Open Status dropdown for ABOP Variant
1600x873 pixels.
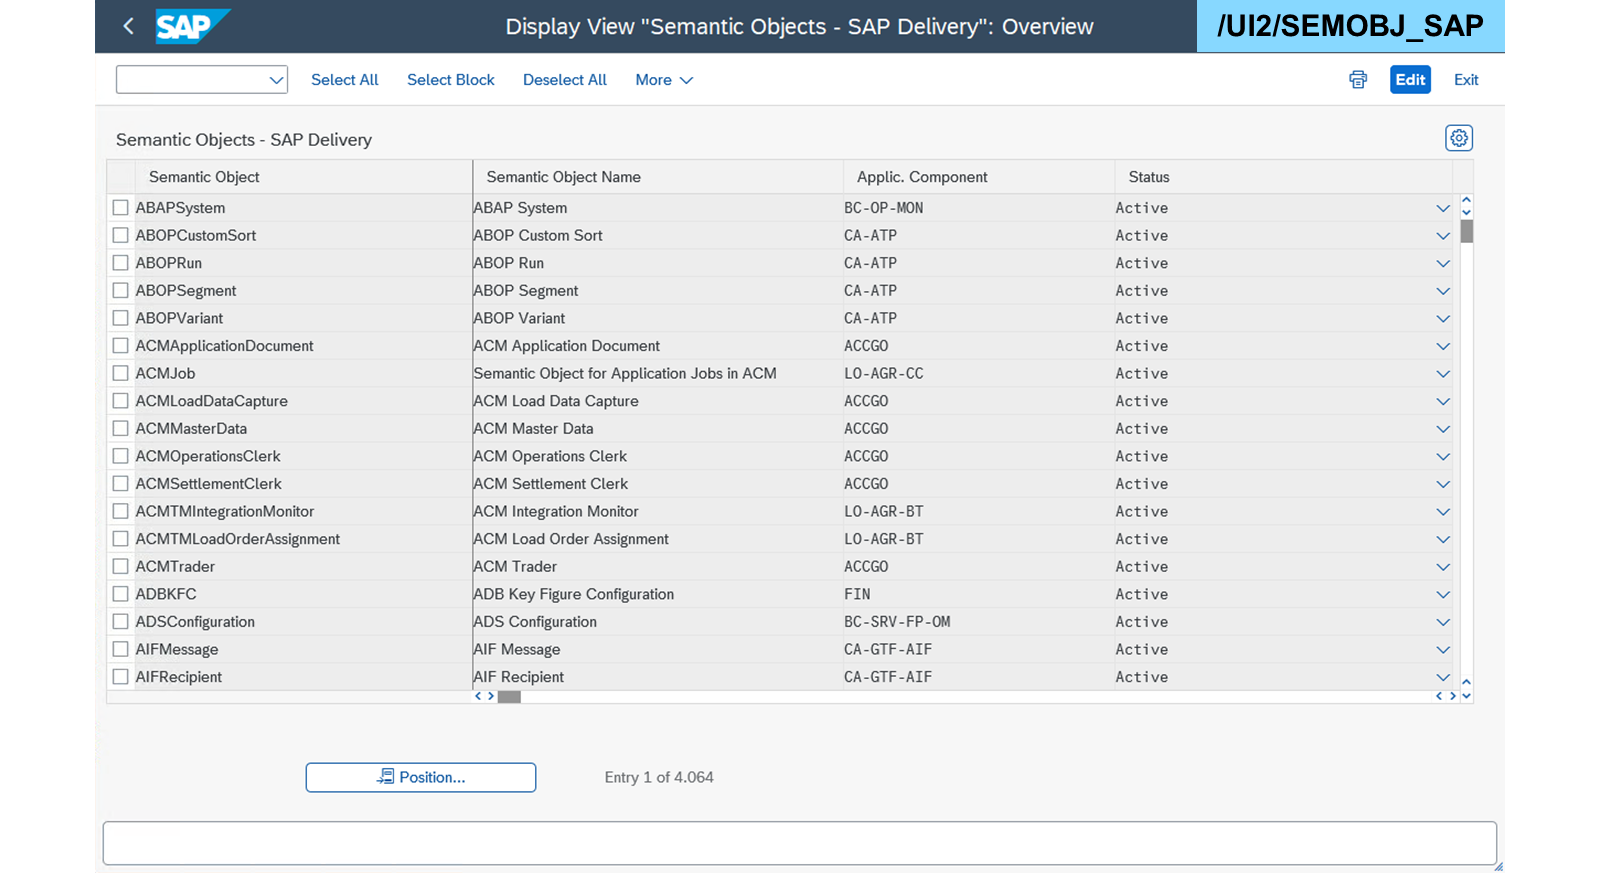pos(1442,318)
